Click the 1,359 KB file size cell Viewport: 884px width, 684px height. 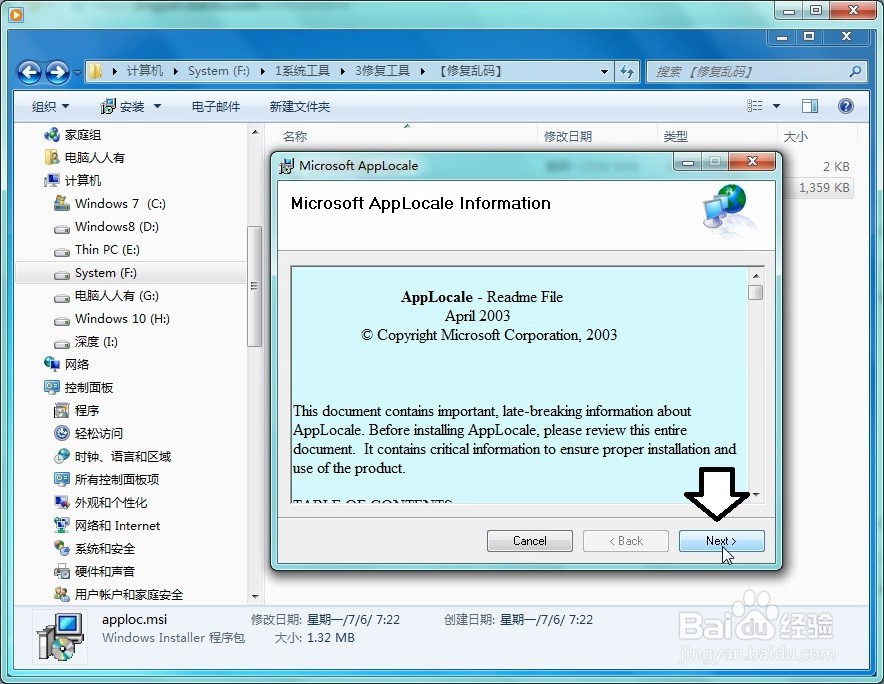tap(824, 188)
